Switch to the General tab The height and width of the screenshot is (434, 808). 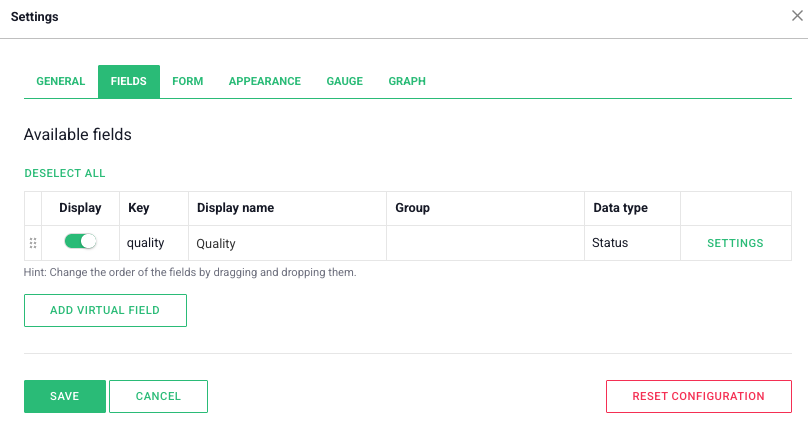(61, 81)
